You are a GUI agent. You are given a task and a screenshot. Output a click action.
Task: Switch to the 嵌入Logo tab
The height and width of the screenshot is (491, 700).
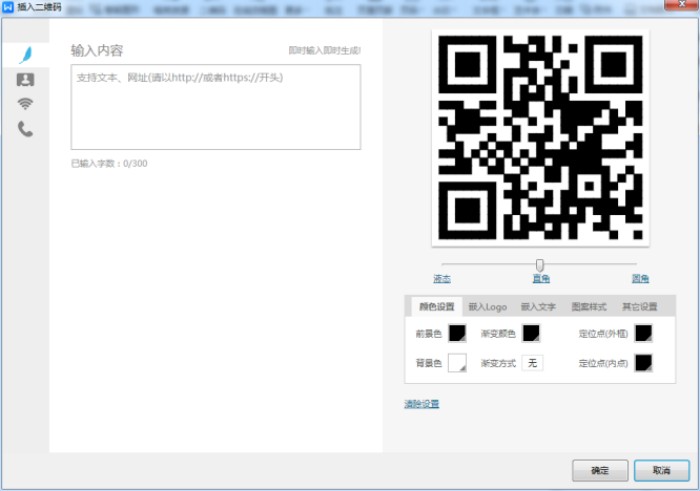pos(488,307)
